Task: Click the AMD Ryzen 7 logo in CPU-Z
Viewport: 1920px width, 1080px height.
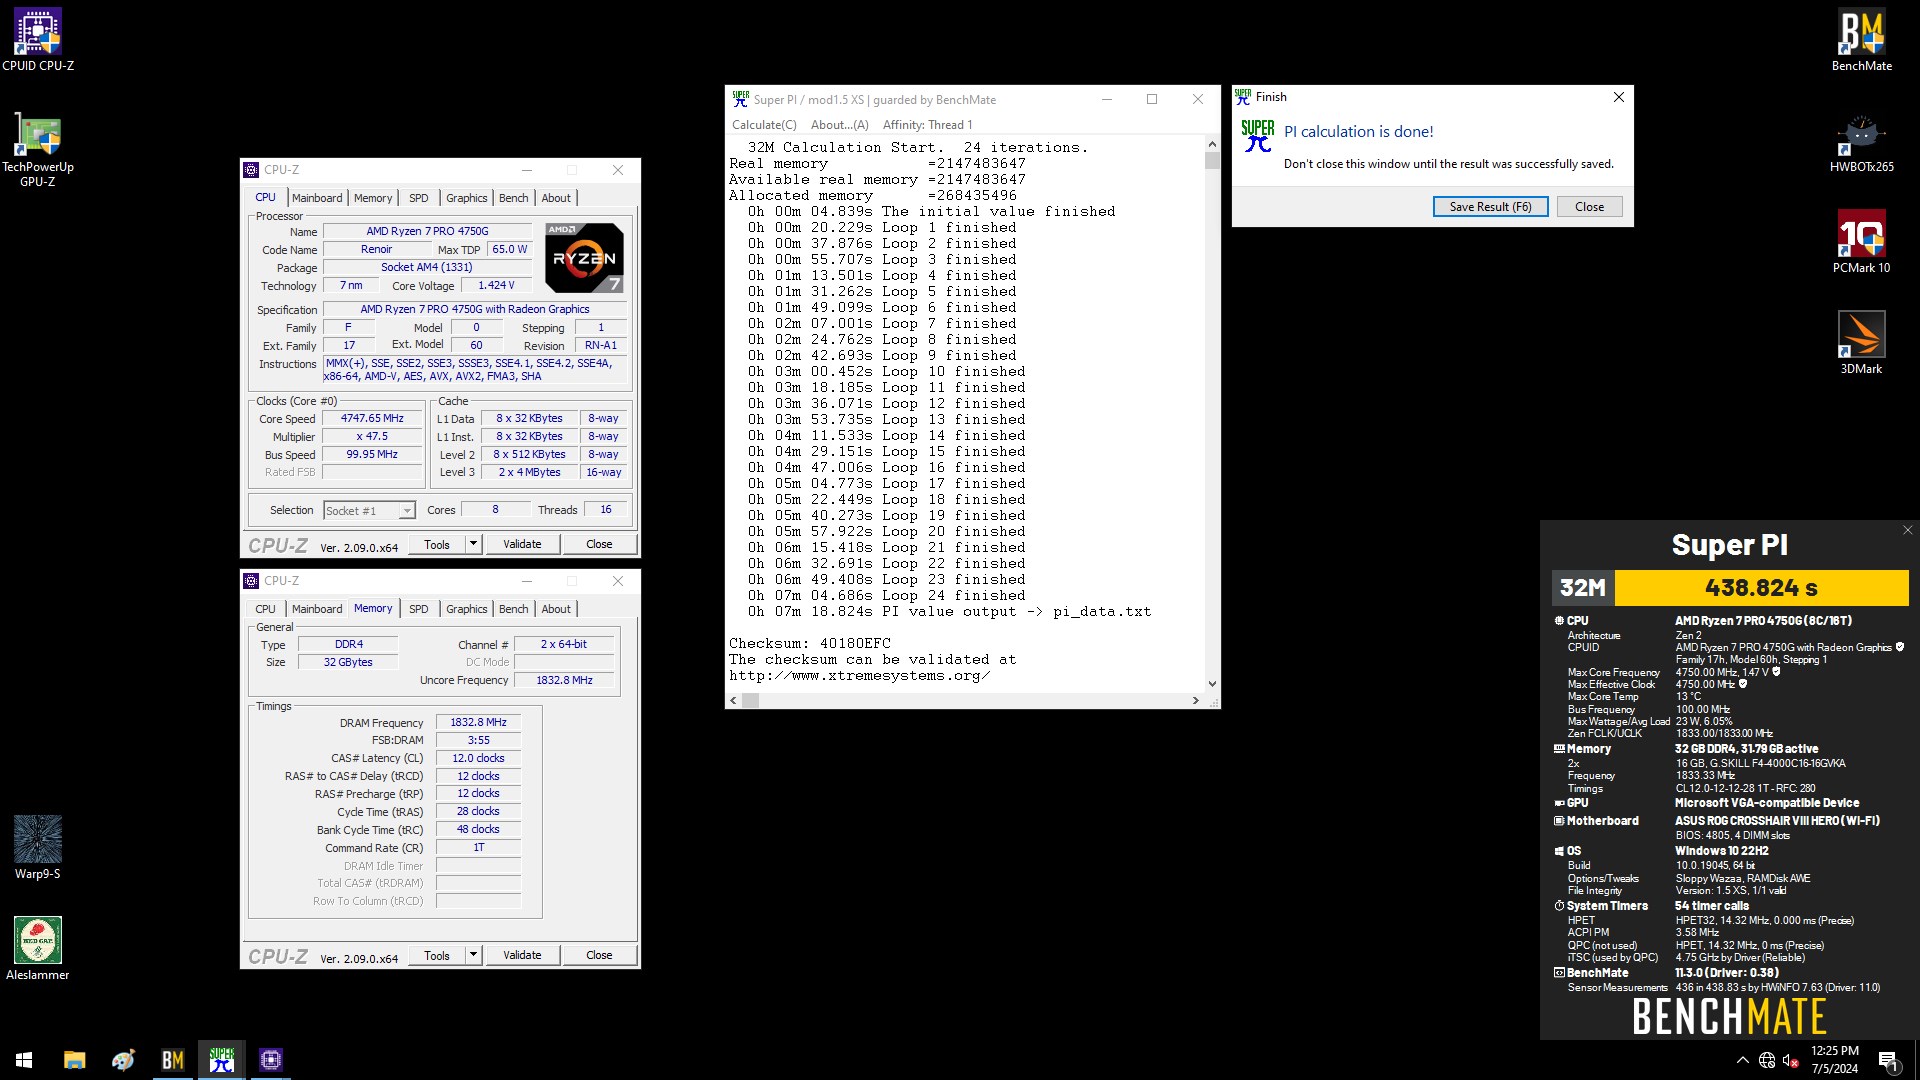Action: pyautogui.click(x=584, y=258)
